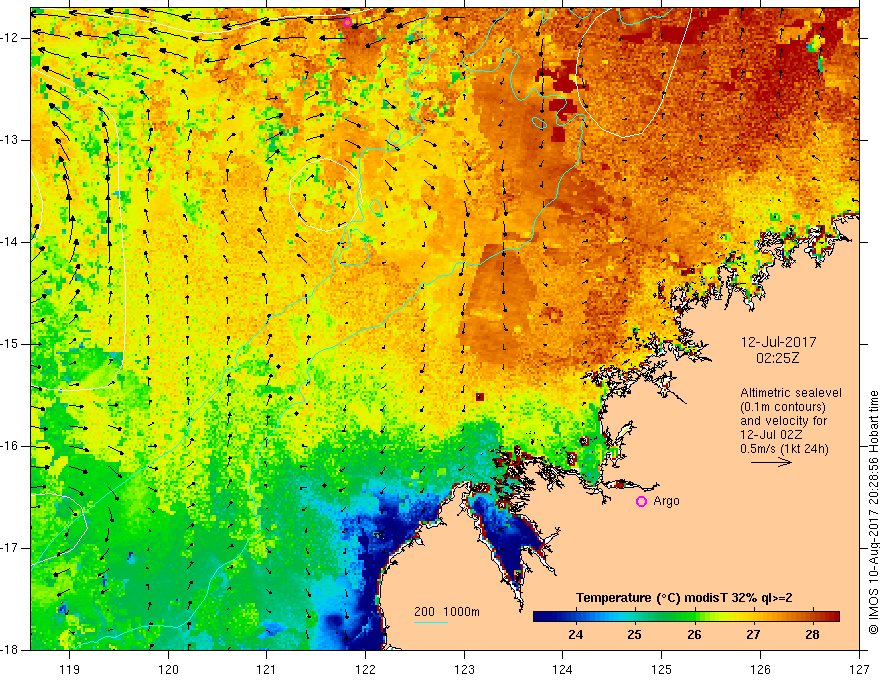Click the latitude axis label -12
The width and height of the screenshot is (880, 680).
[11, 38]
